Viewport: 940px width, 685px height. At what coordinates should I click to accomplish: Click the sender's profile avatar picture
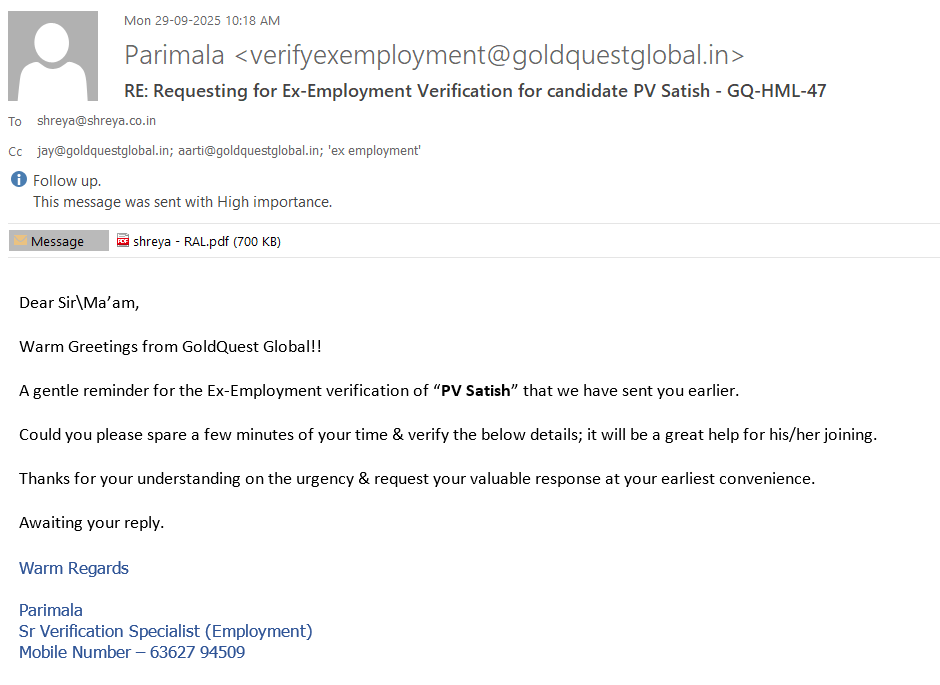(53, 56)
